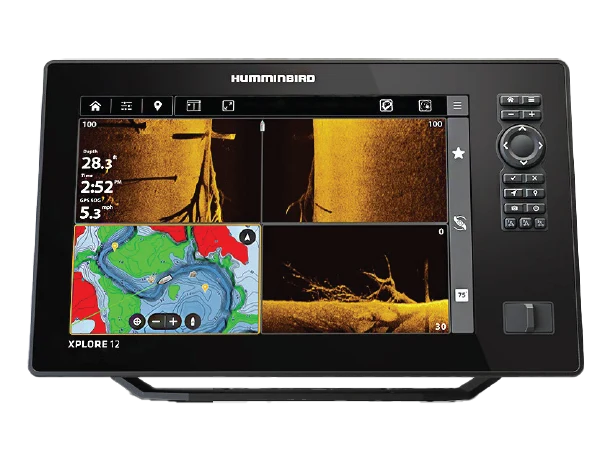Tap the expand full-screen arrows icon

tap(228, 105)
